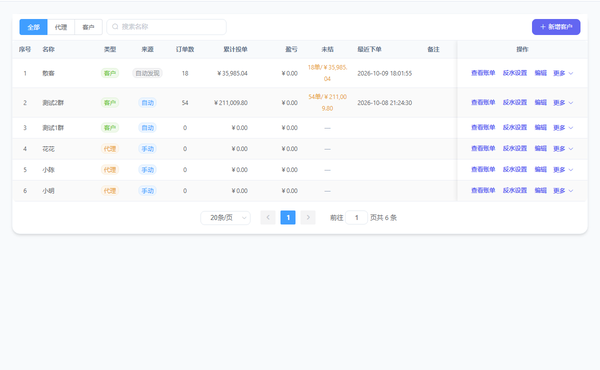600x370 pixels.
Task: Select page 1 in pagination
Action: pos(288,218)
